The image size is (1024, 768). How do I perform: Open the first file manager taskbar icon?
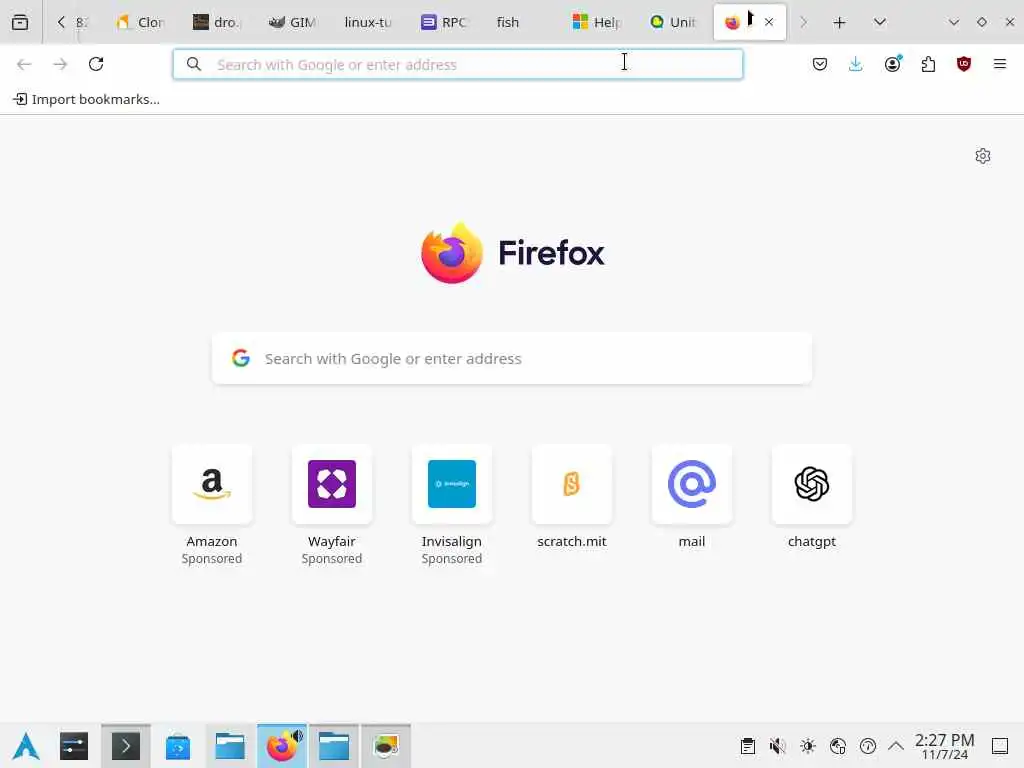(230, 746)
